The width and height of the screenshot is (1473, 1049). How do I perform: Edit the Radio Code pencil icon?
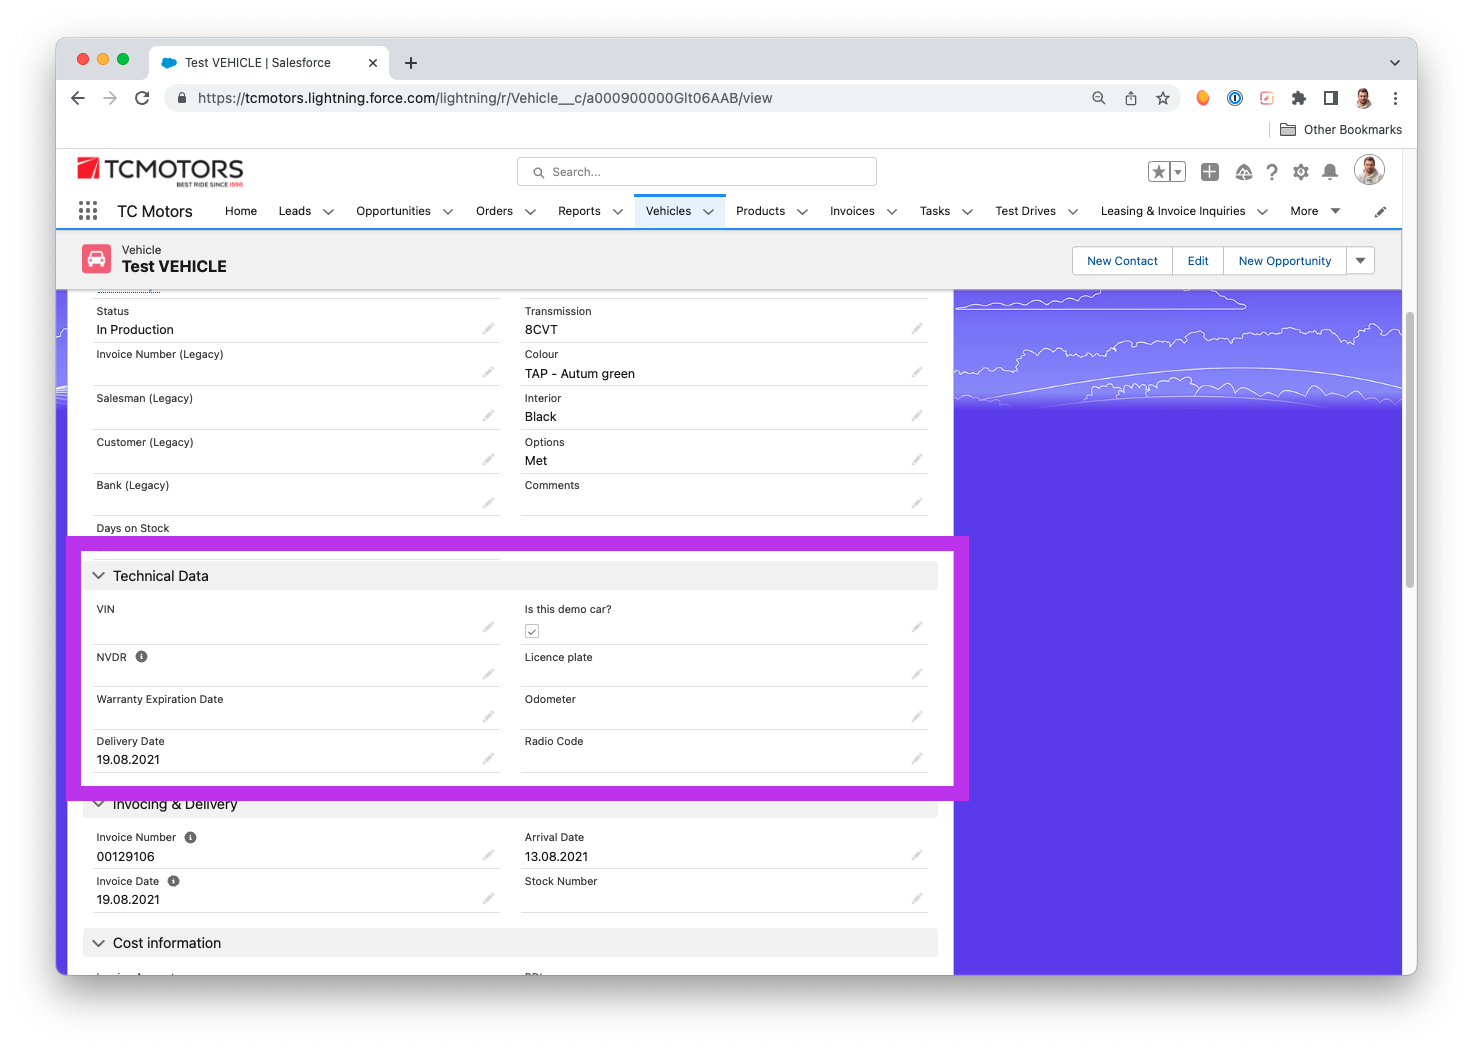917,759
